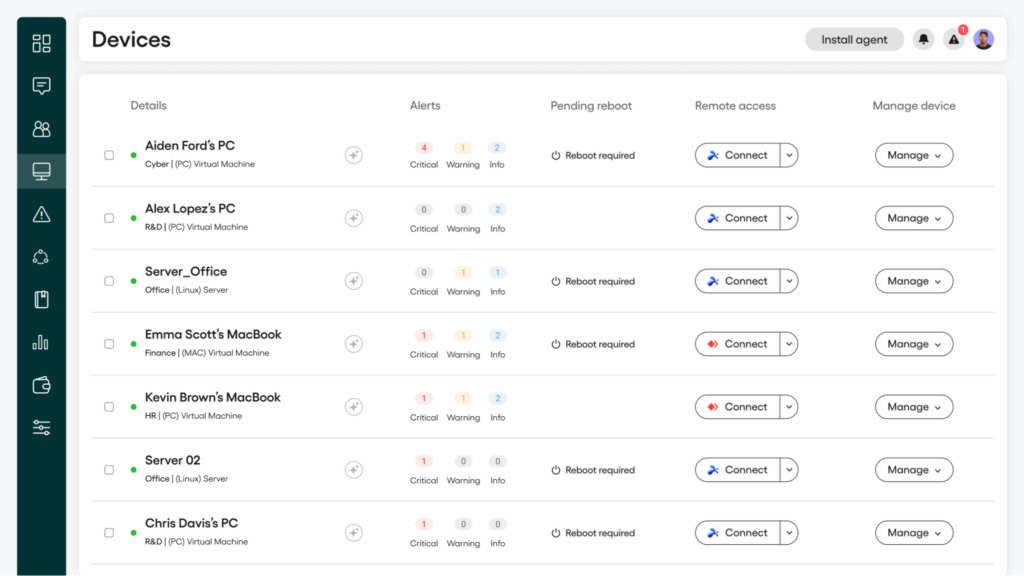Open the alerts triangle icon in sidebar
The width and height of the screenshot is (1024, 576).
click(x=41, y=214)
